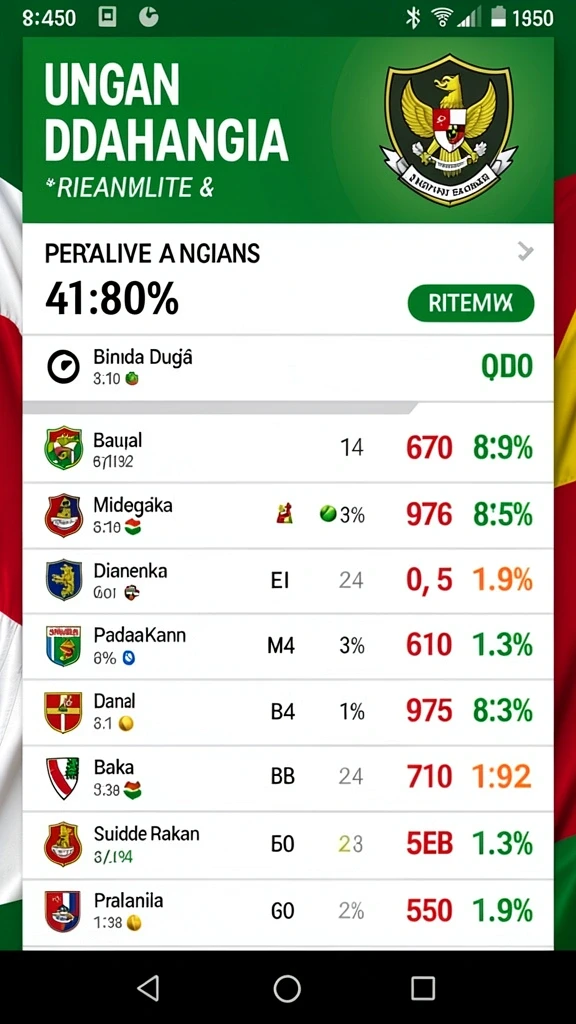The image size is (576, 1024).
Task: Select the Suidde Rakan crest icon
Action: point(63,844)
